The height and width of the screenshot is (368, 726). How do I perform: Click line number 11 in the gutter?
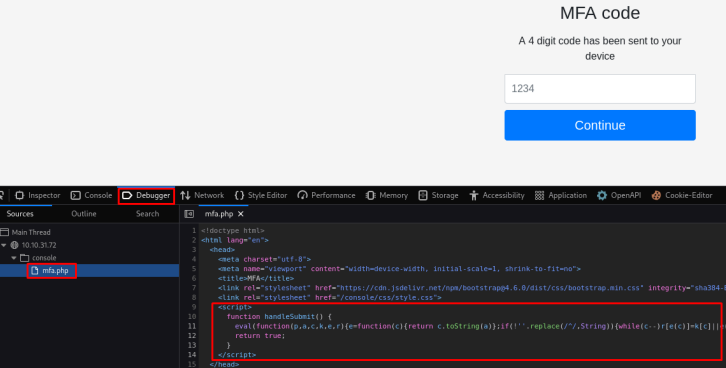(192, 326)
